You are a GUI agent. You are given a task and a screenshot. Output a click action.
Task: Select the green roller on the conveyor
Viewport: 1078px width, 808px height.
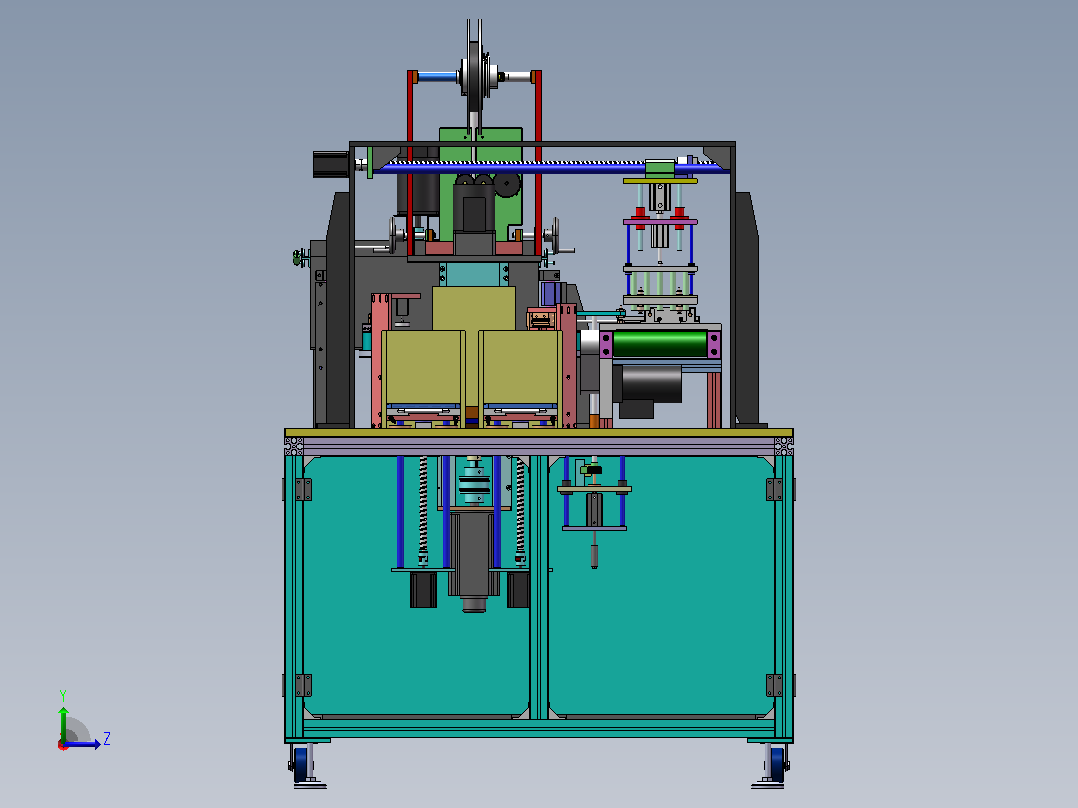pyautogui.click(x=659, y=345)
